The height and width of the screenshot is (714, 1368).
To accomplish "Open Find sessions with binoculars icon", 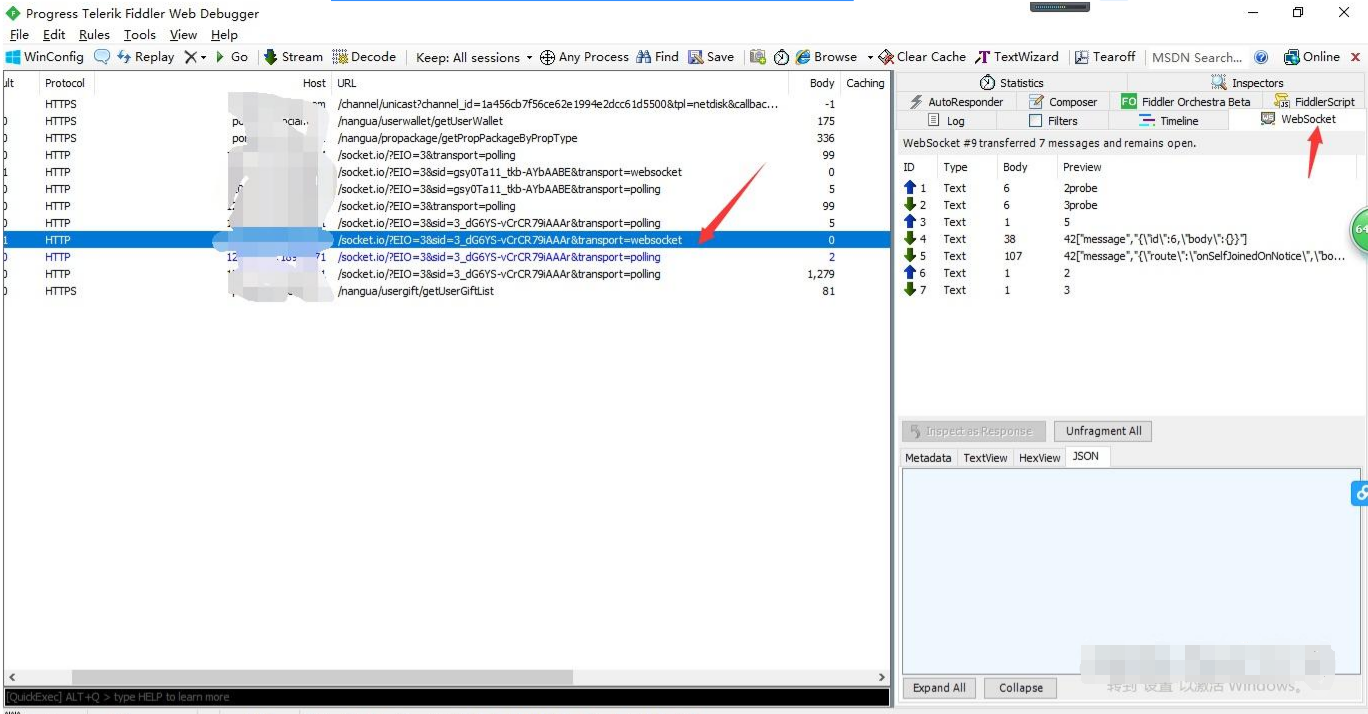I will click(657, 57).
